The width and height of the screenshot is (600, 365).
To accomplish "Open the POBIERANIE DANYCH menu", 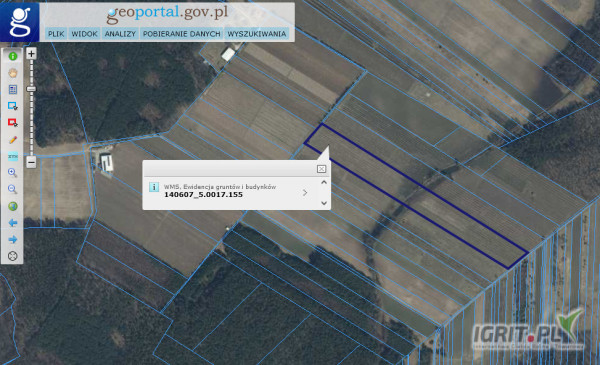I will click(182, 34).
